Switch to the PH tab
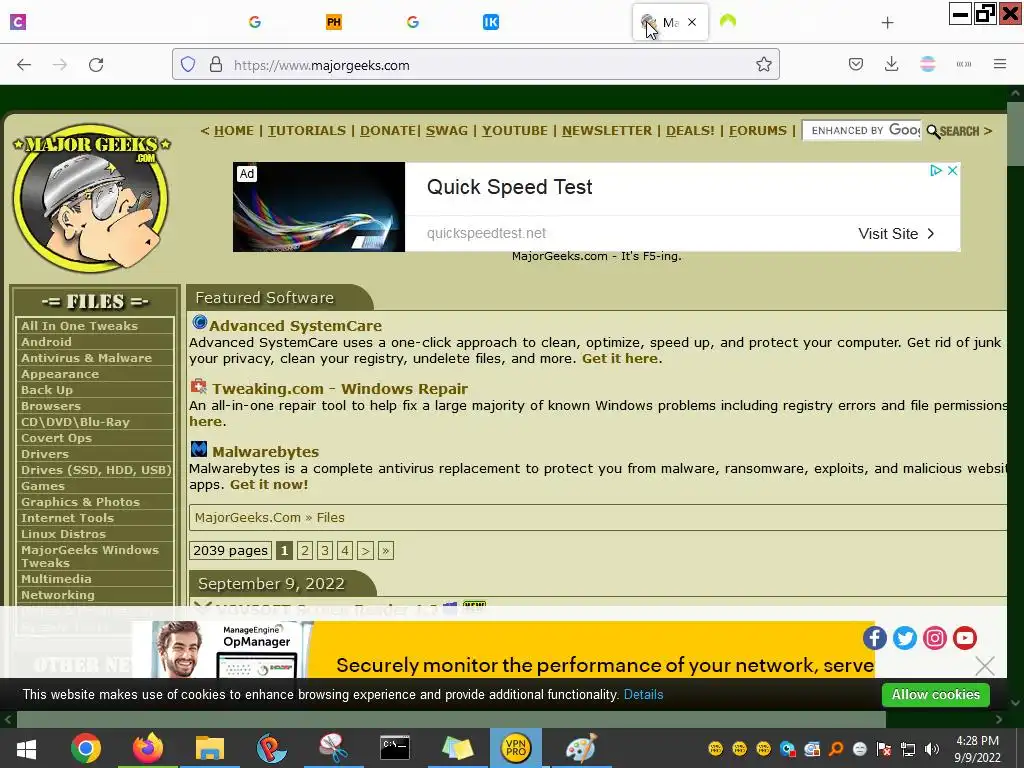The width and height of the screenshot is (1024, 768). 334,22
